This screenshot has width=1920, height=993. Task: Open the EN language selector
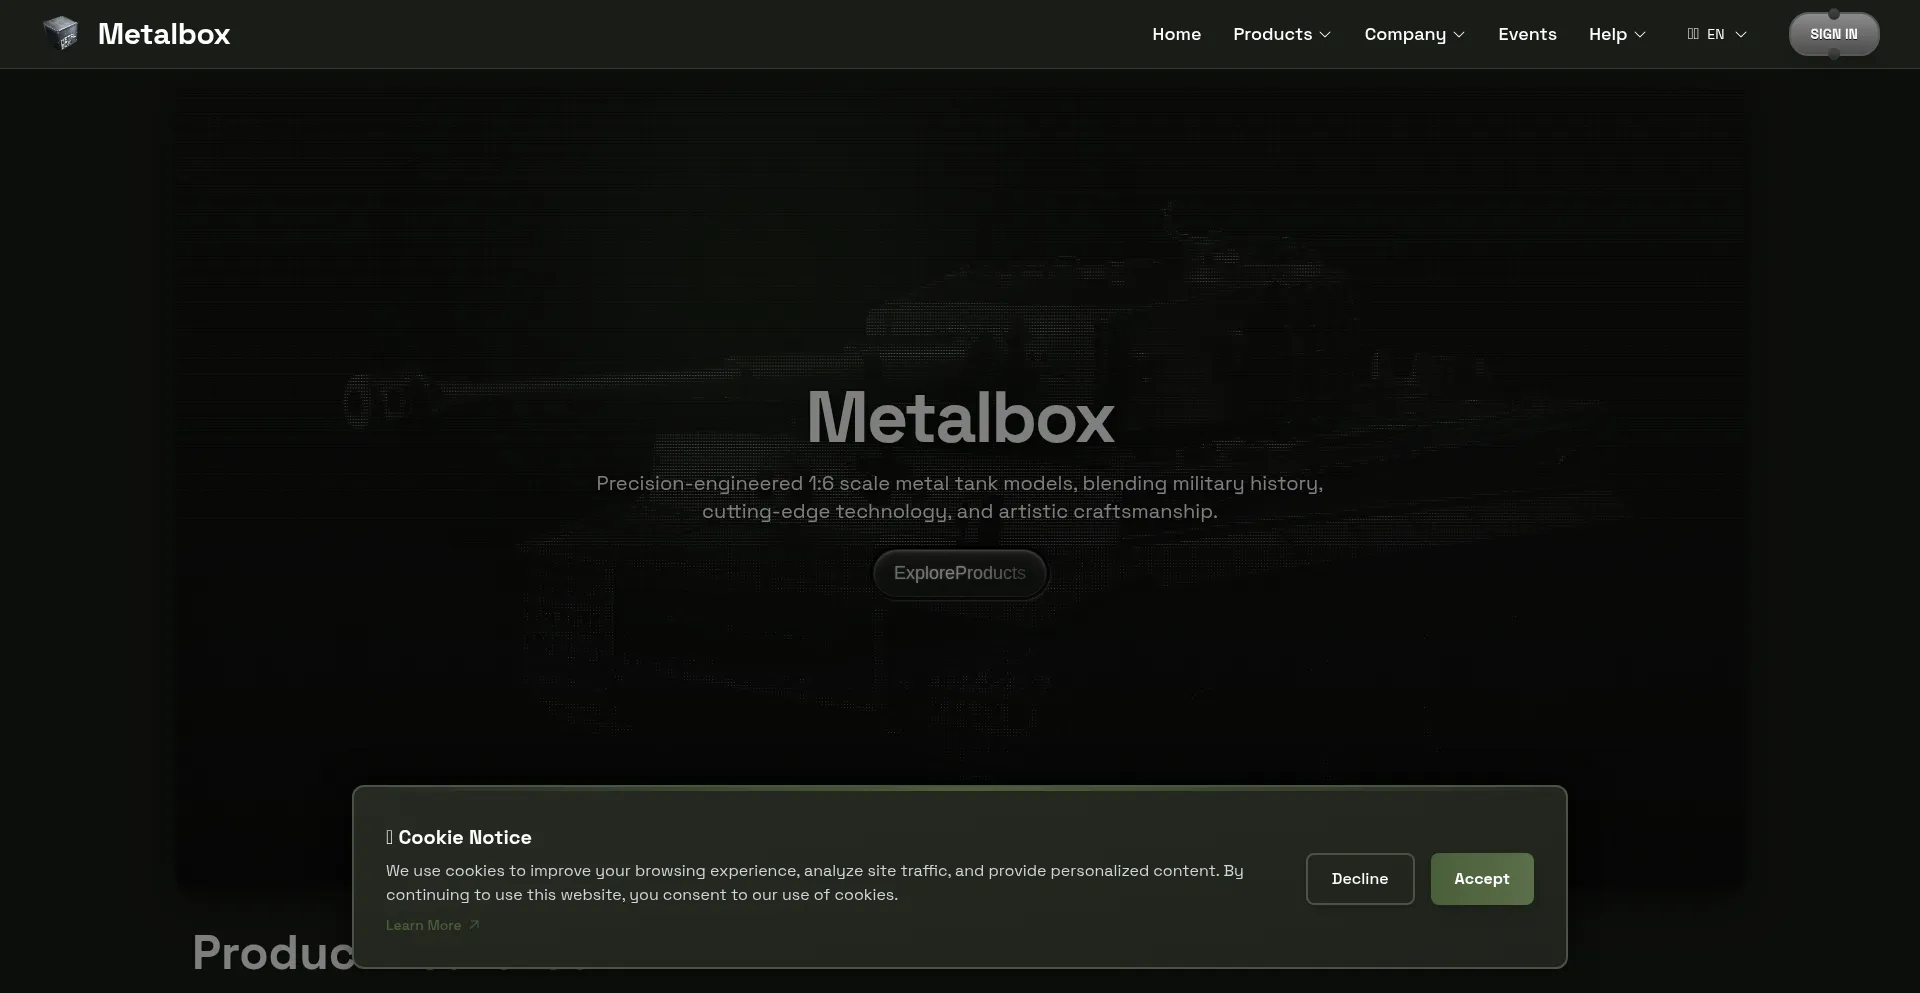point(1718,33)
